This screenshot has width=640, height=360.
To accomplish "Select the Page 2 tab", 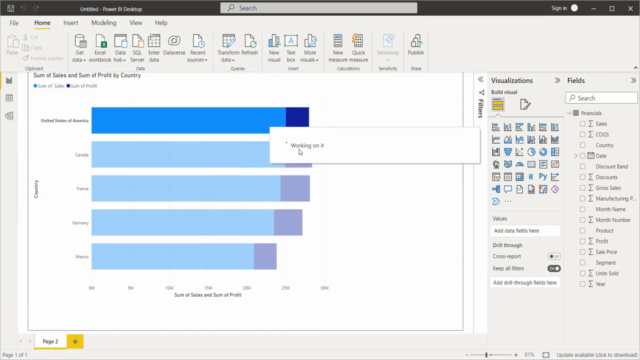I will (50, 341).
